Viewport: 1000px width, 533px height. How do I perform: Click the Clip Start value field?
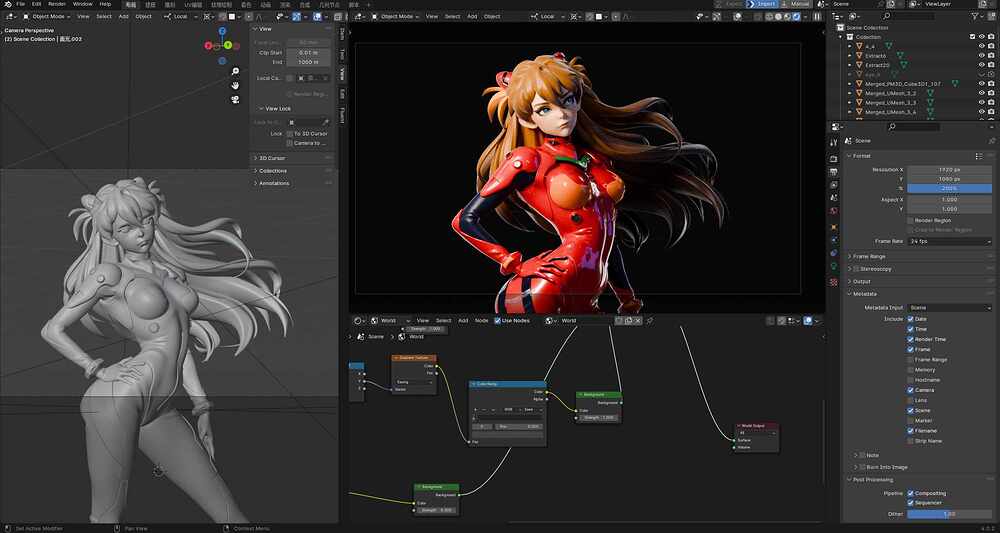click(308, 53)
